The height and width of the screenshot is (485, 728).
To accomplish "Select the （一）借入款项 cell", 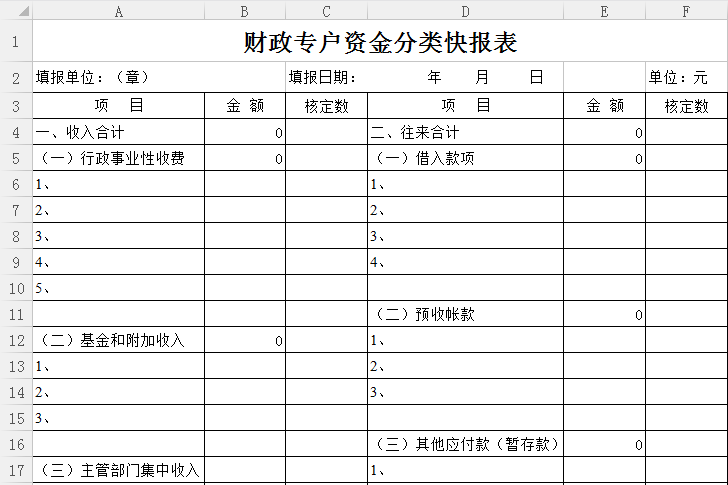I will click(x=465, y=158).
